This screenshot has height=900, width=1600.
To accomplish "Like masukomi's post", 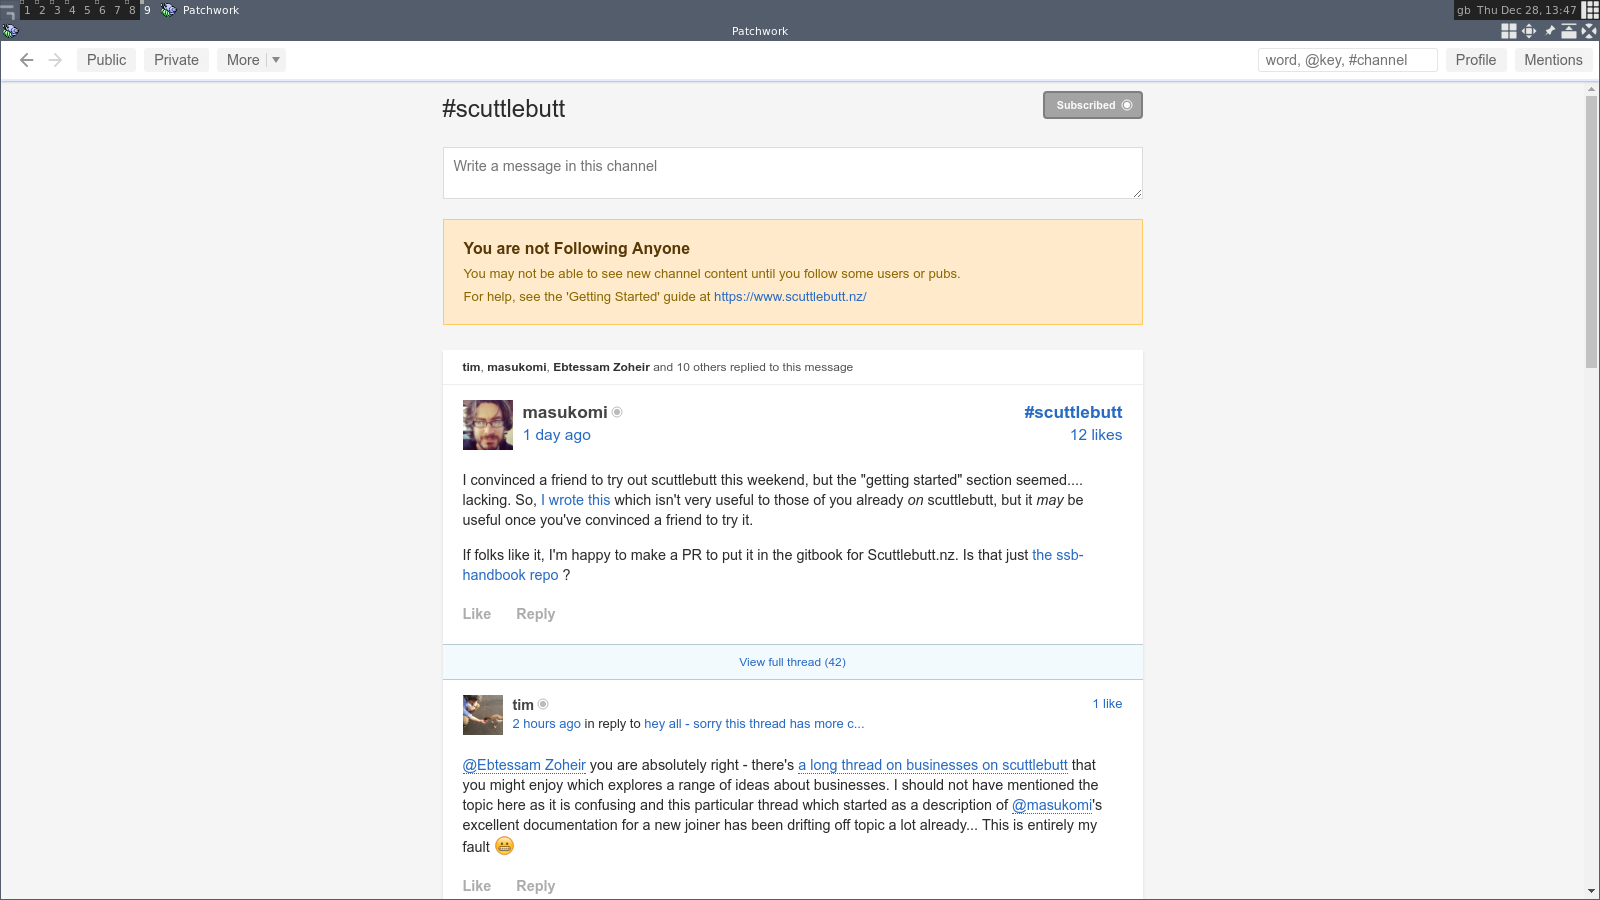I will click(x=476, y=614).
